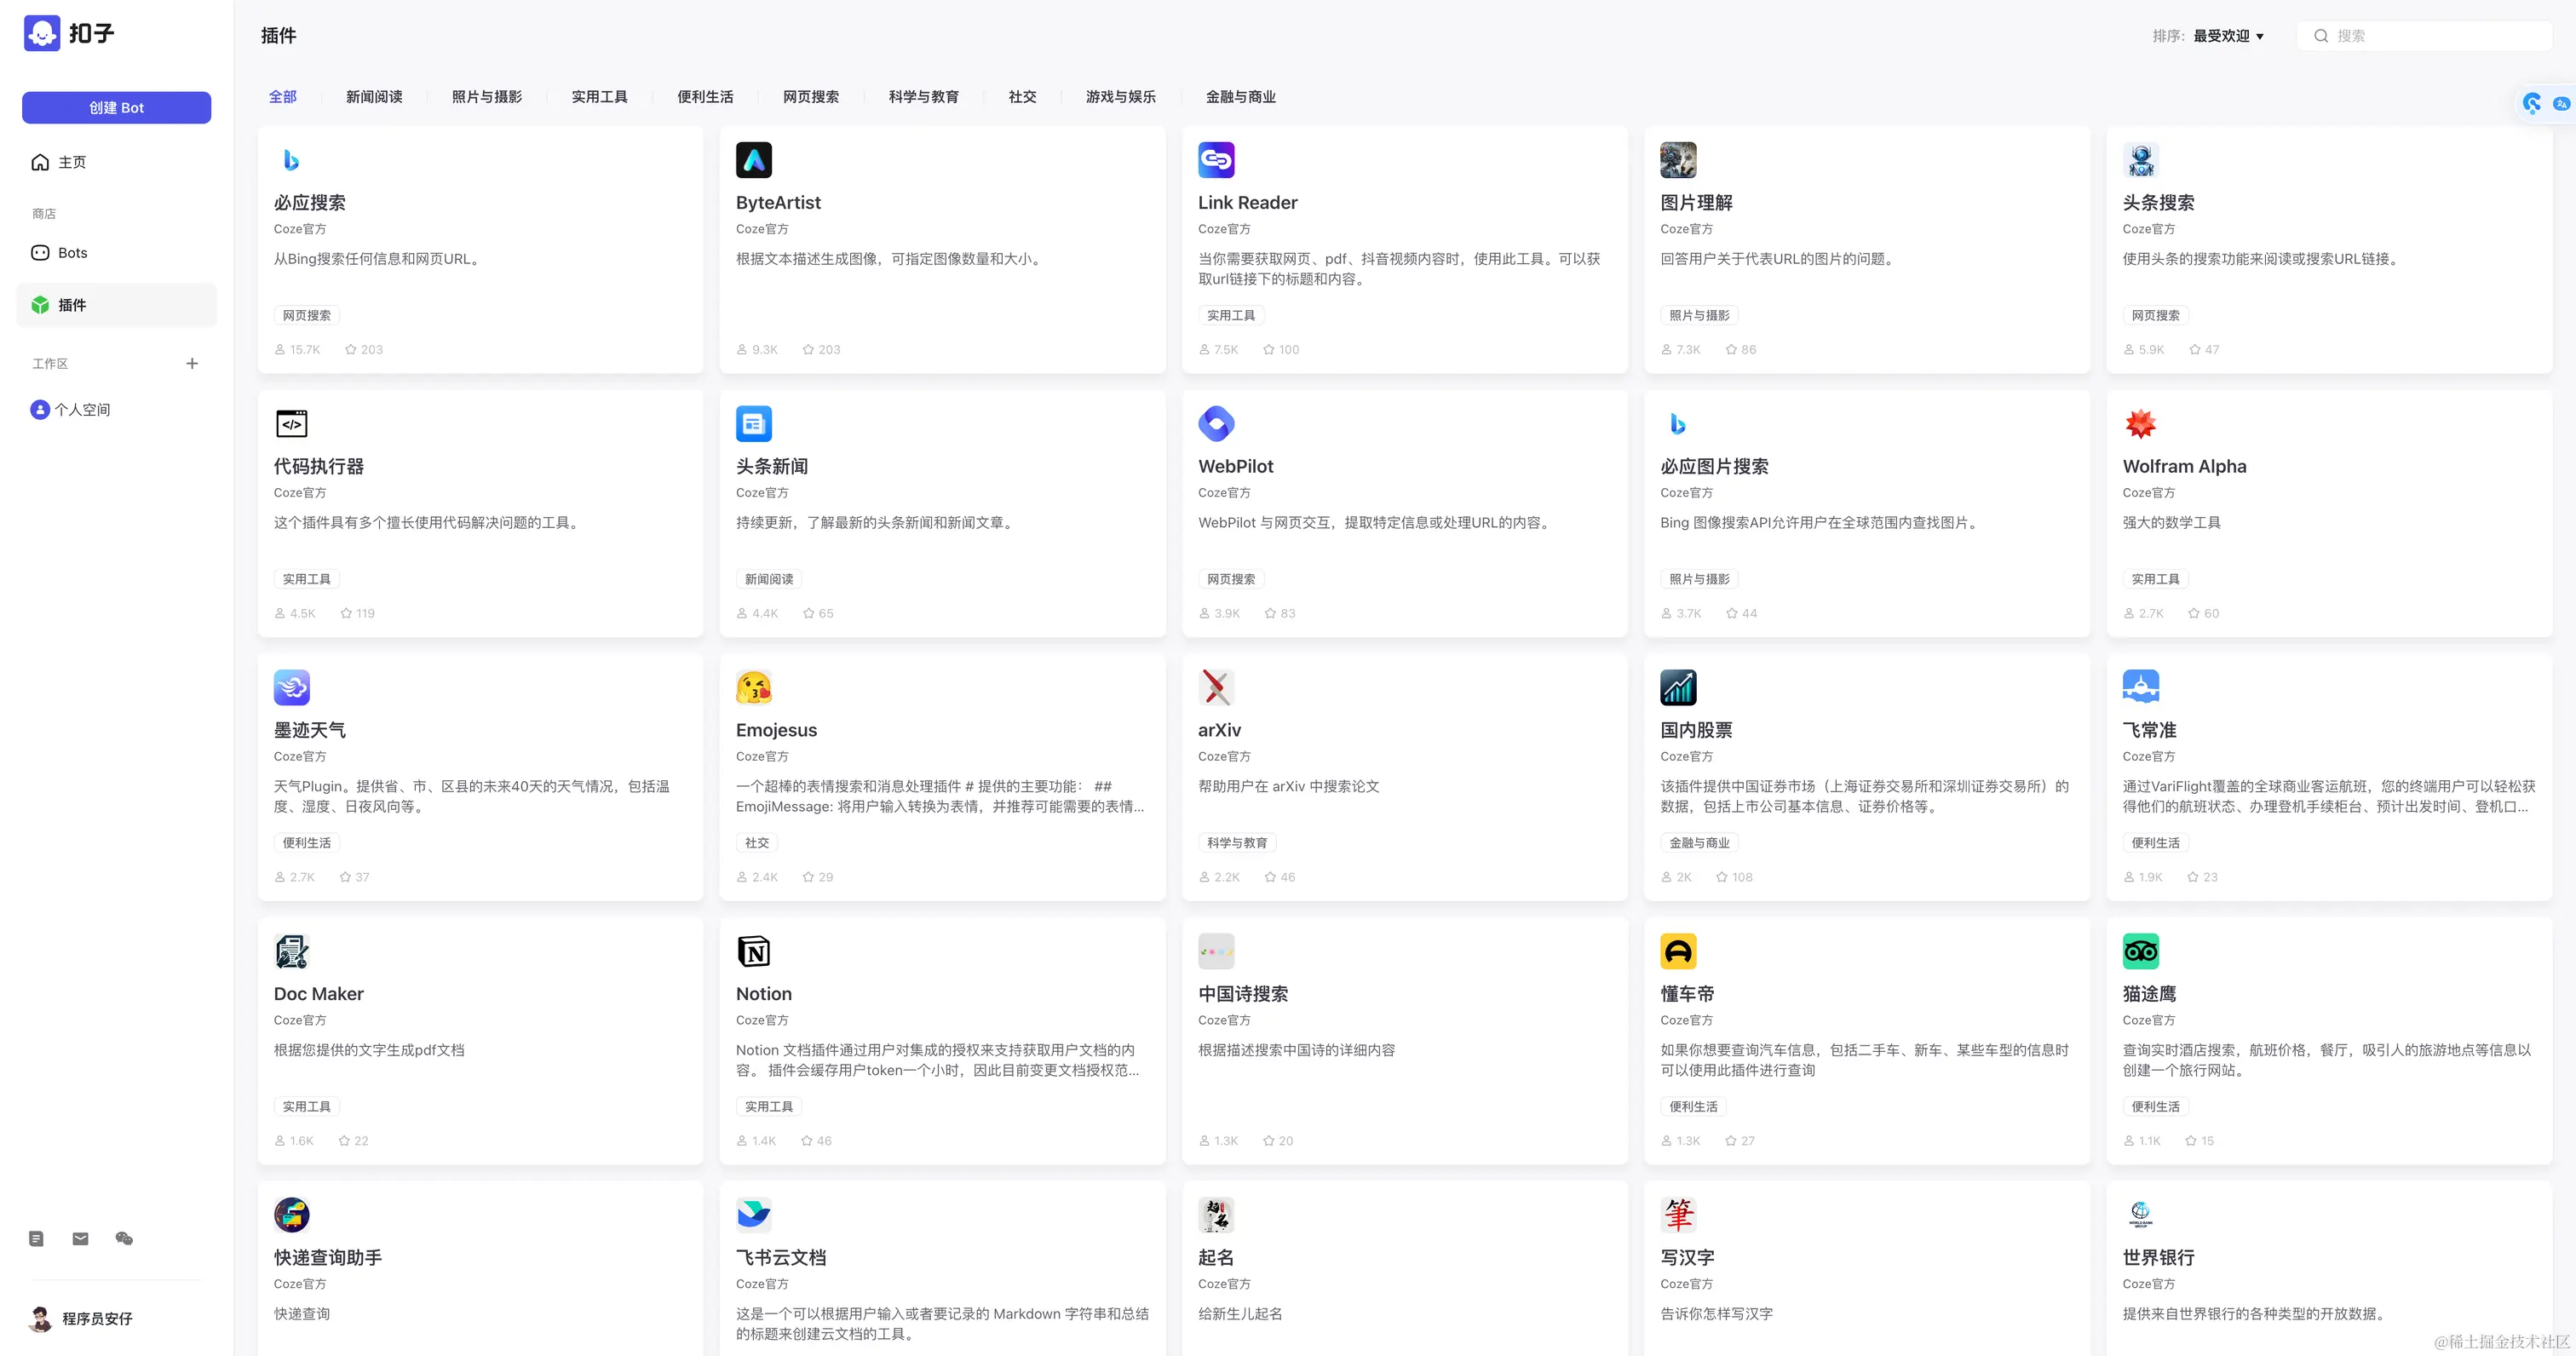
Task: Click the plugin search field
Action: pyautogui.click(x=2430, y=36)
